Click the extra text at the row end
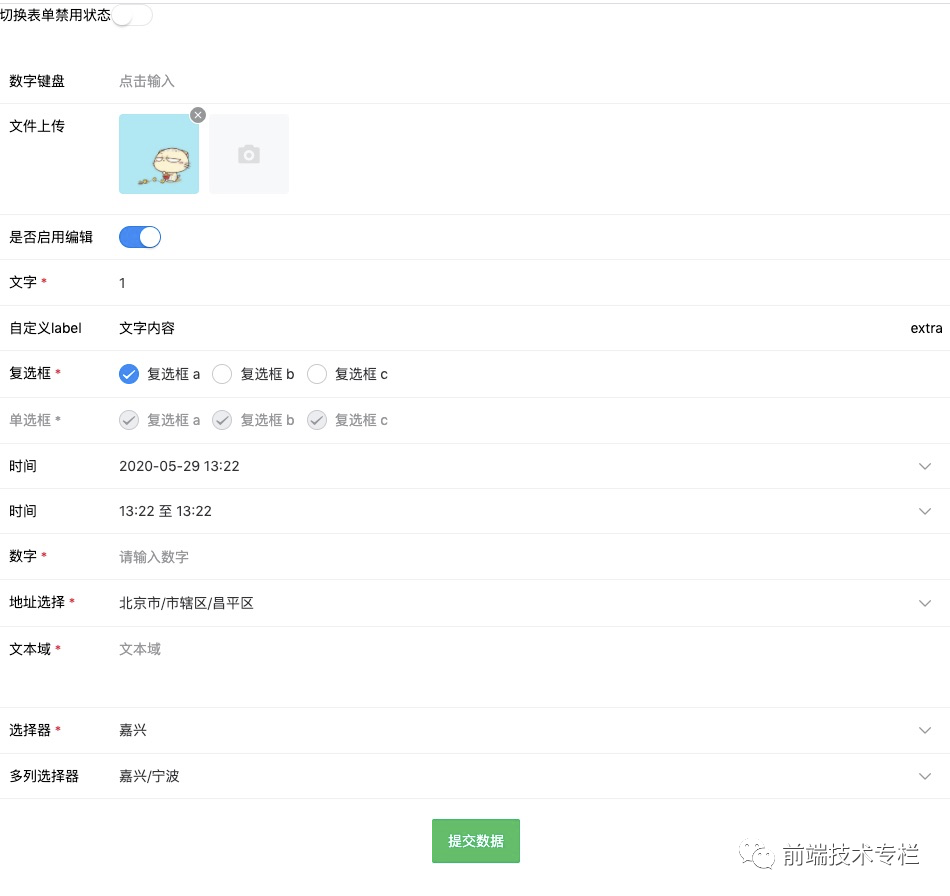Screen dimensions: 950x896 click(926, 328)
